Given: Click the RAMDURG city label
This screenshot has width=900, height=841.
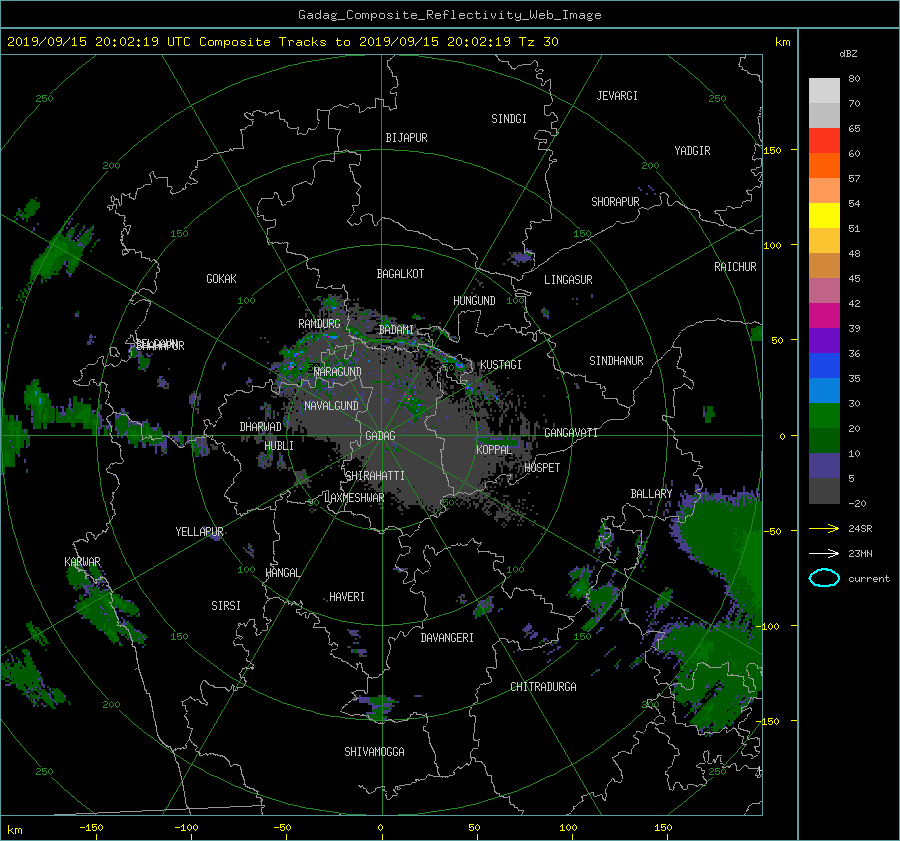Looking at the screenshot, I should pyautogui.click(x=319, y=324).
